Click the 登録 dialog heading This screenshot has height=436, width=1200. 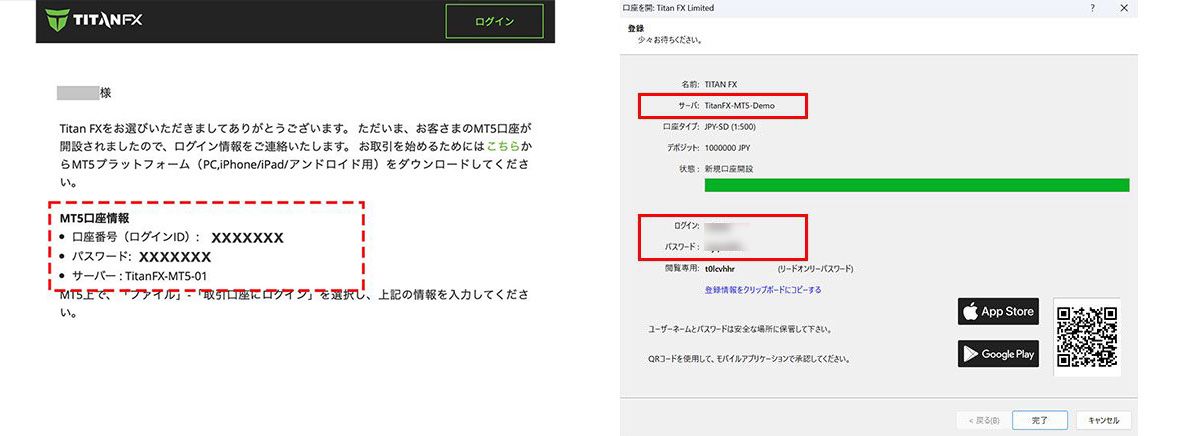636,28
